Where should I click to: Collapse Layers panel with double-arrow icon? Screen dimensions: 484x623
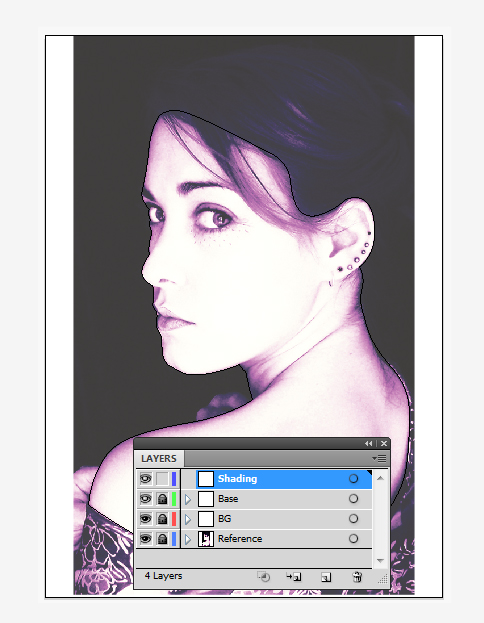[369, 444]
